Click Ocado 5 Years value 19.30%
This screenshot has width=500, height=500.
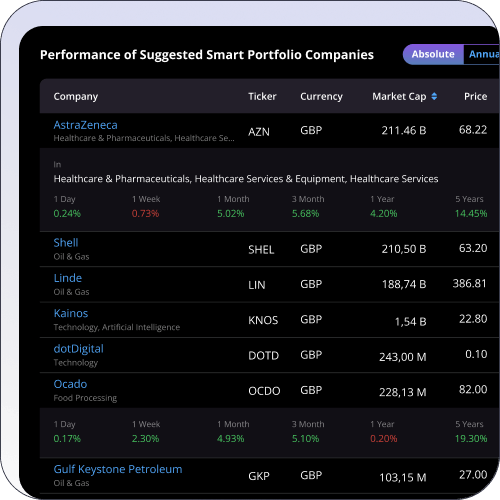[x=471, y=438]
